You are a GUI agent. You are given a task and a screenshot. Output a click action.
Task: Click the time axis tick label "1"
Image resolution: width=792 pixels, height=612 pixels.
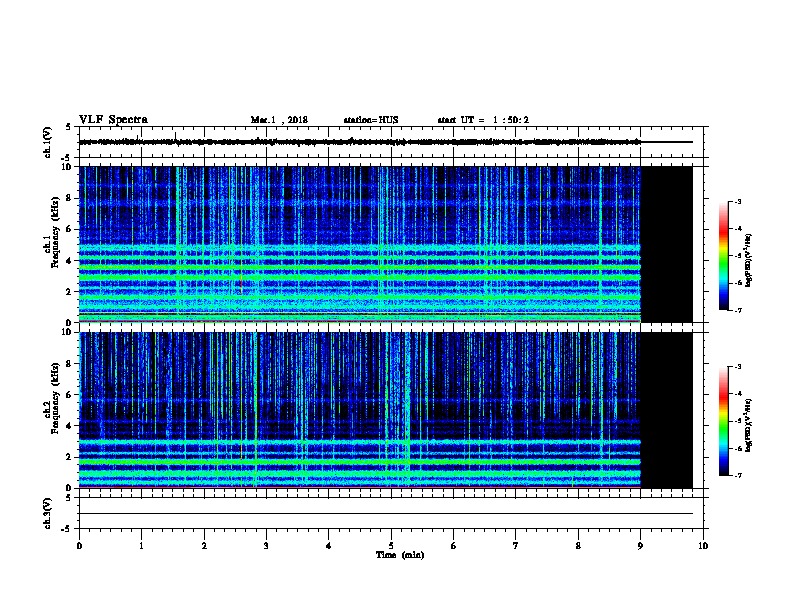click(141, 546)
